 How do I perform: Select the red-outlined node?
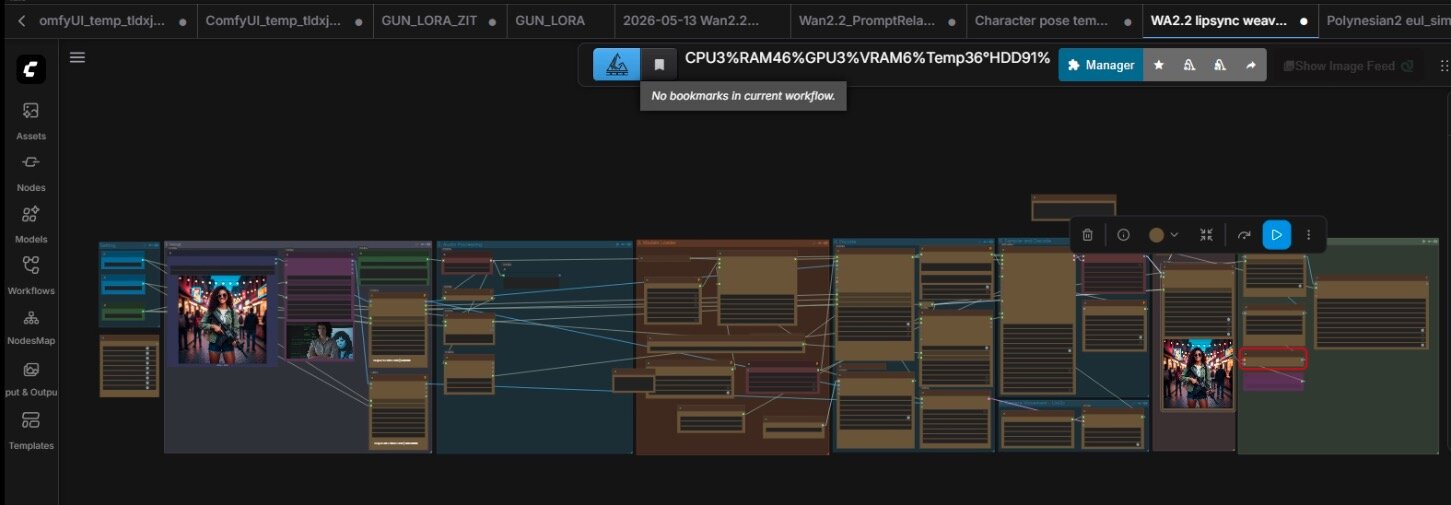tap(1273, 359)
